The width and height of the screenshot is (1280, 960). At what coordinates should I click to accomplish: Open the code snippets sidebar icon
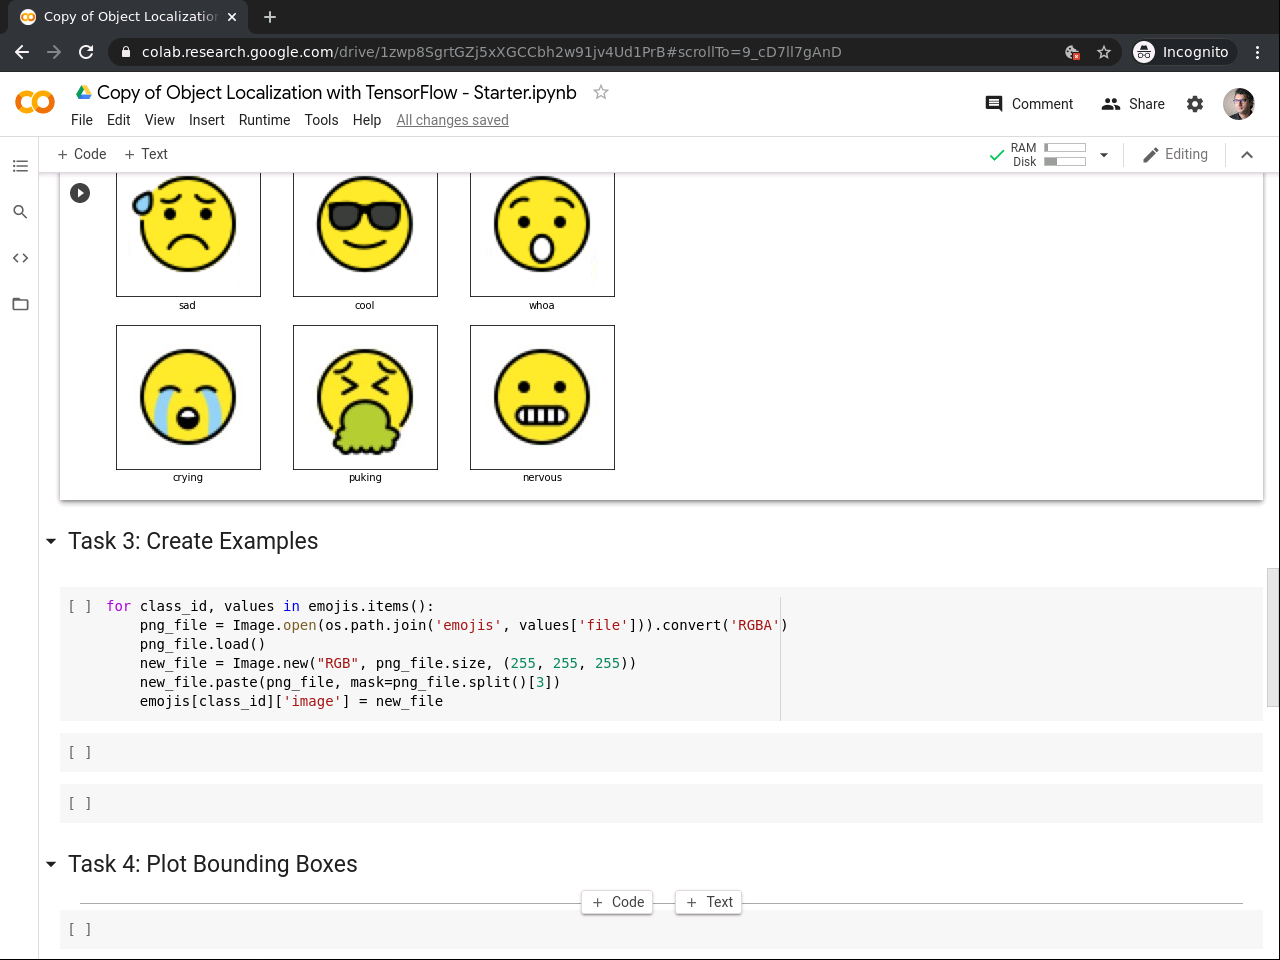pyautogui.click(x=20, y=258)
